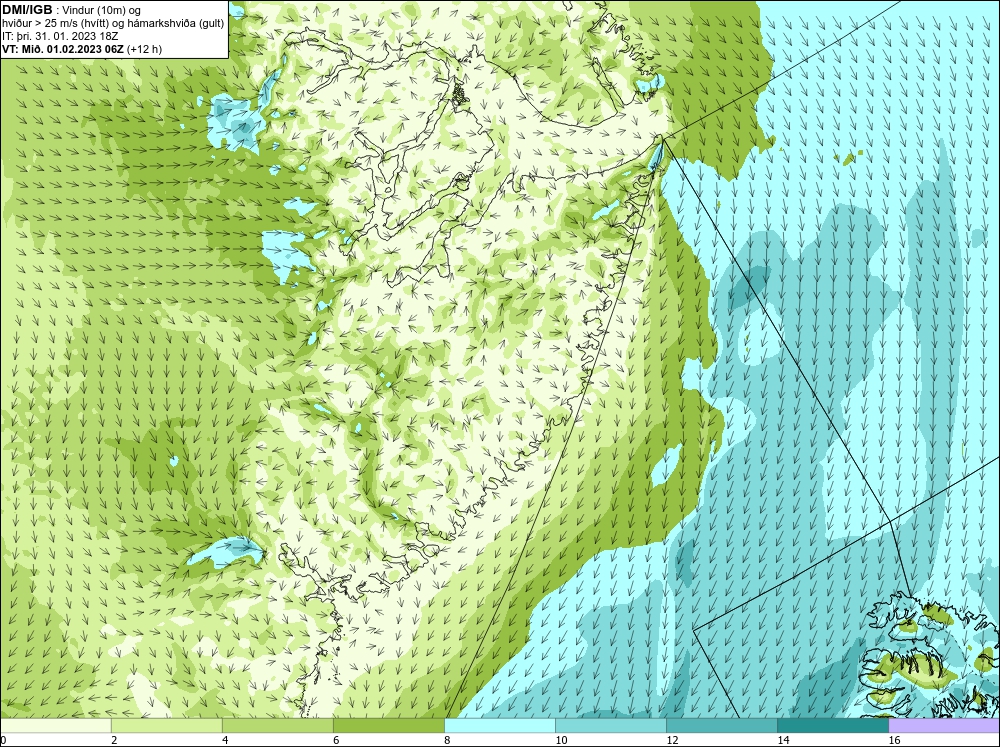This screenshot has height=747, width=1000.
Task: Click the legend scale label 14
Action: coord(783,740)
